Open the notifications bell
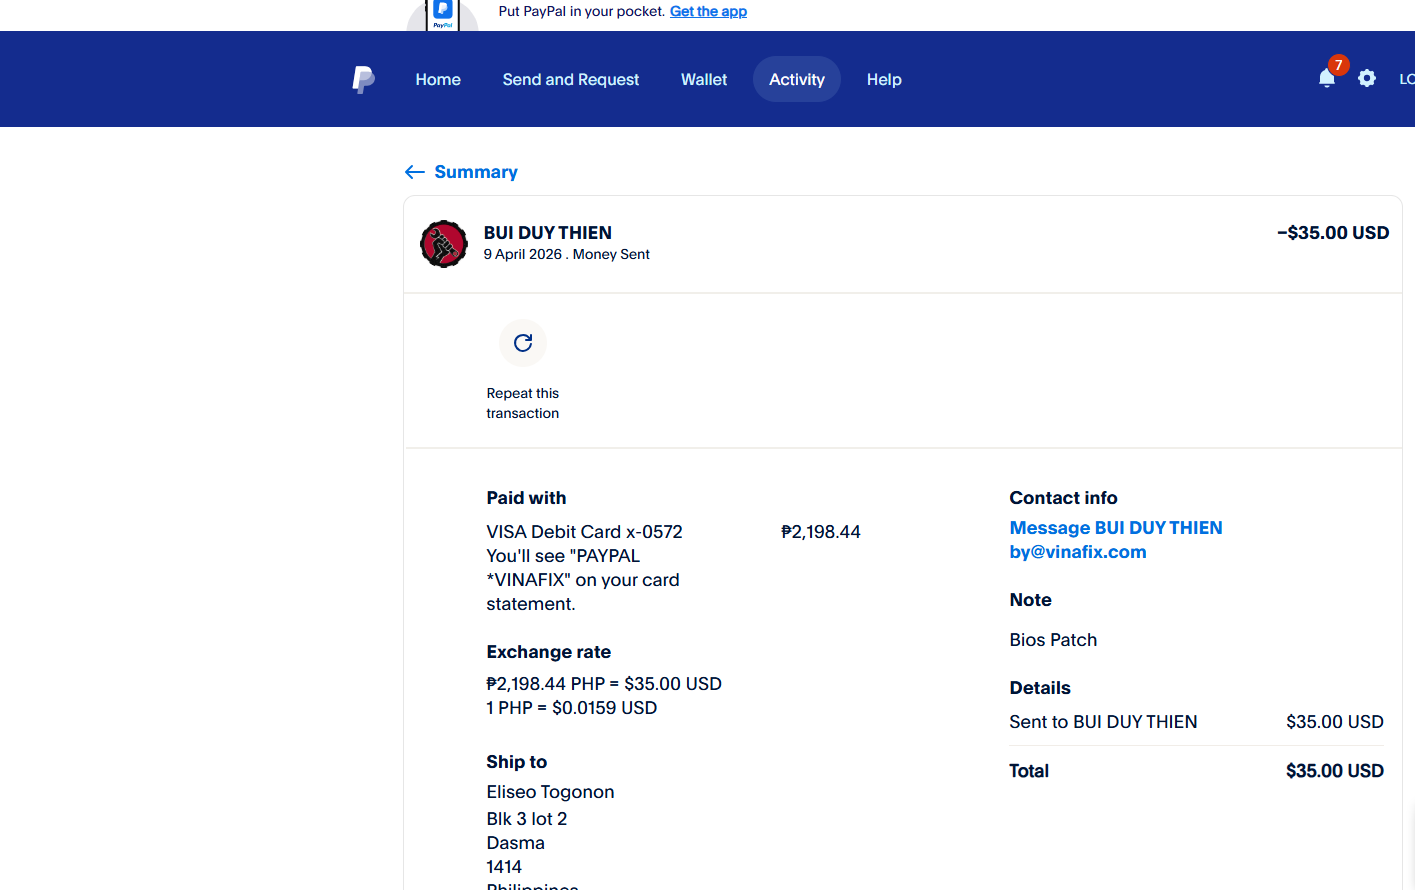Image resolution: width=1415 pixels, height=890 pixels. [x=1327, y=78]
